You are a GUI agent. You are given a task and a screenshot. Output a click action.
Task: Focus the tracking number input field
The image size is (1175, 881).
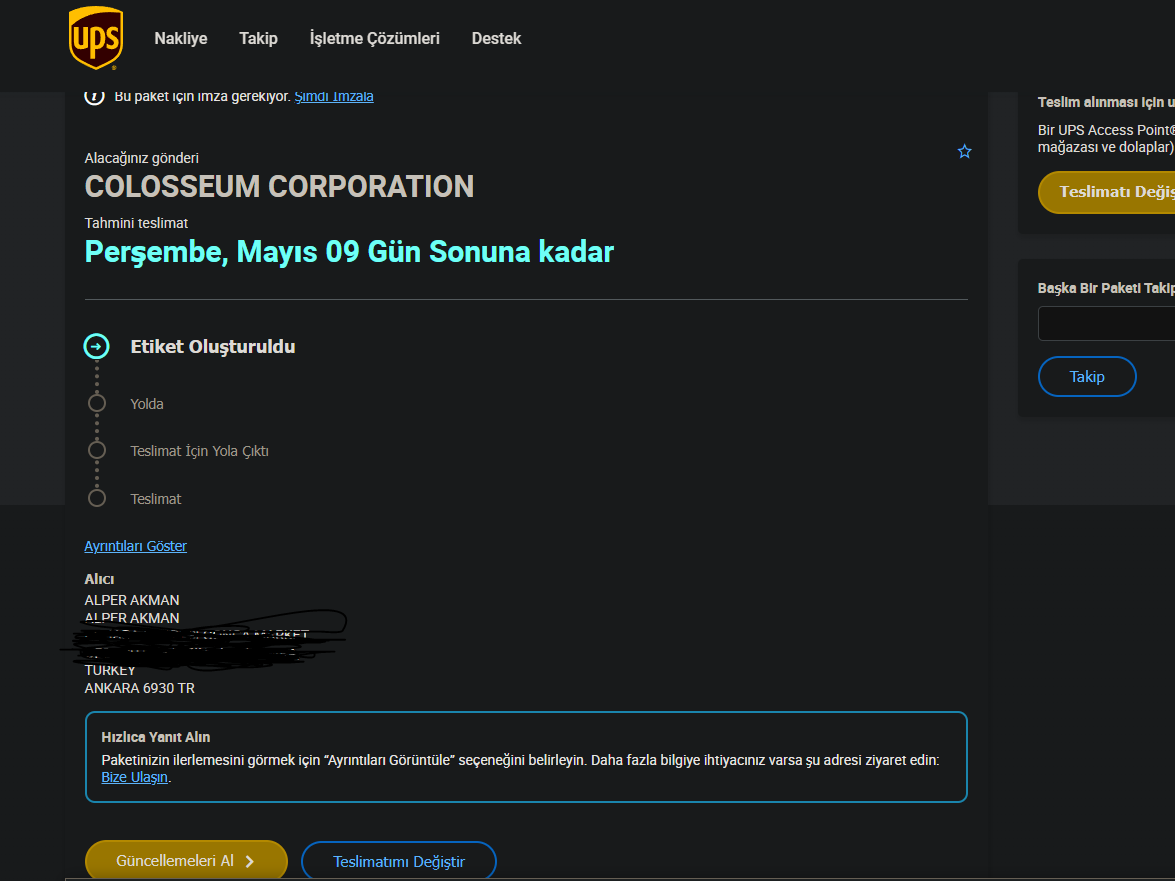pos(1106,324)
